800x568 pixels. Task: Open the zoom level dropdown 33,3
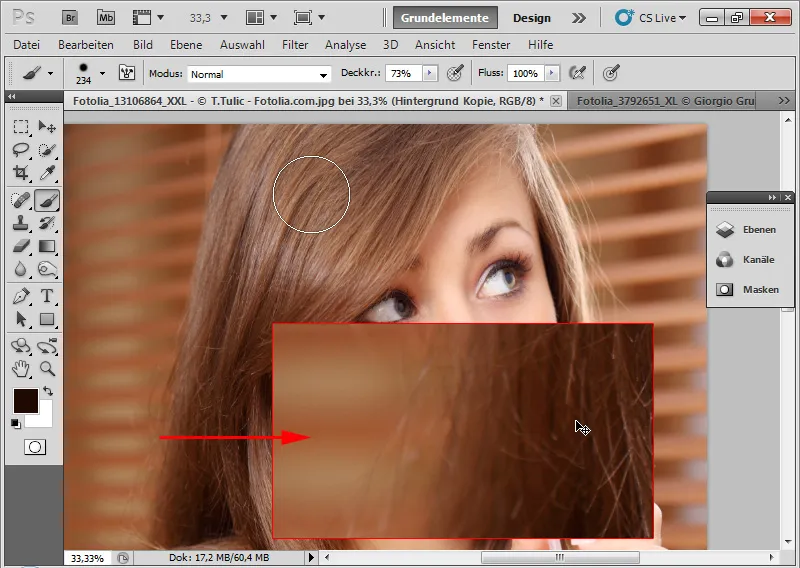(x=223, y=18)
